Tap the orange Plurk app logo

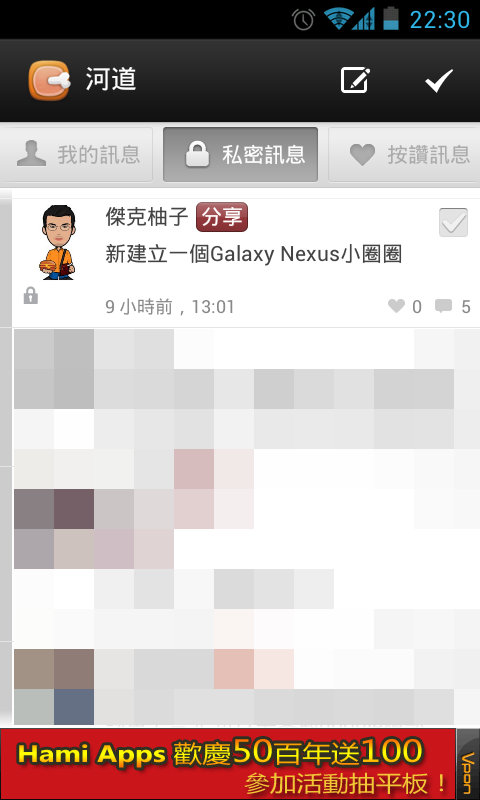tap(48, 80)
